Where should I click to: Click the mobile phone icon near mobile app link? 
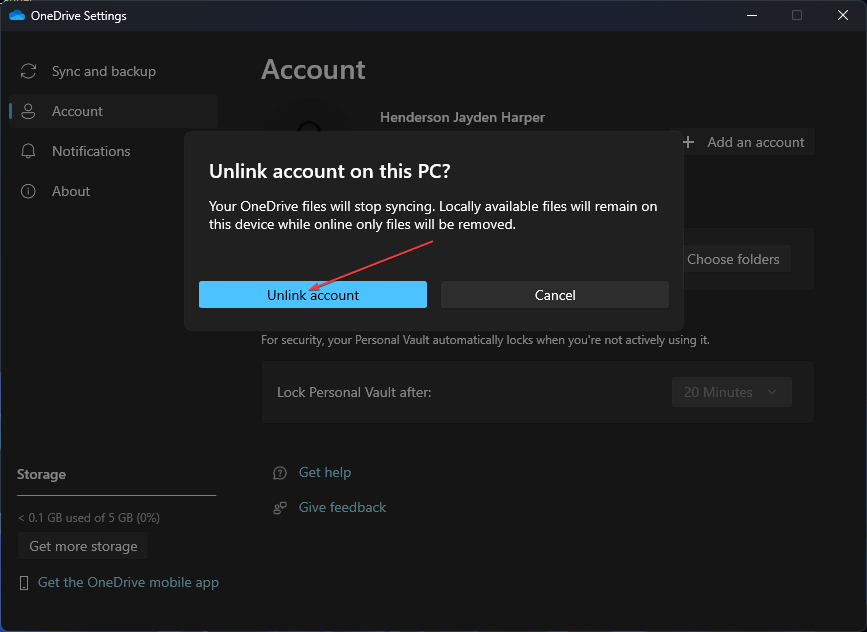pos(23,582)
